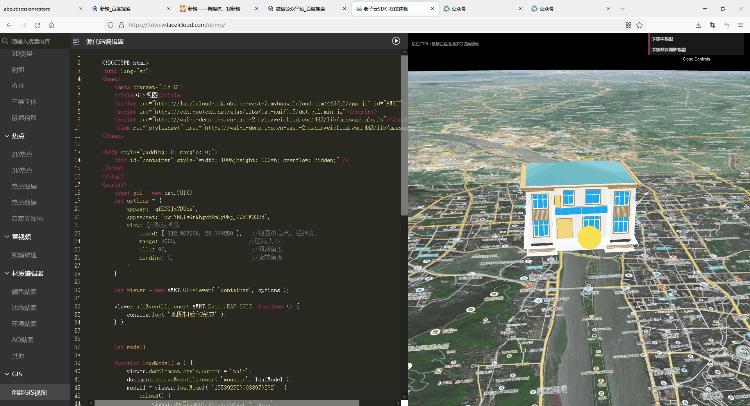
Task: Open the browser application menu icon
Action: pos(741,25)
